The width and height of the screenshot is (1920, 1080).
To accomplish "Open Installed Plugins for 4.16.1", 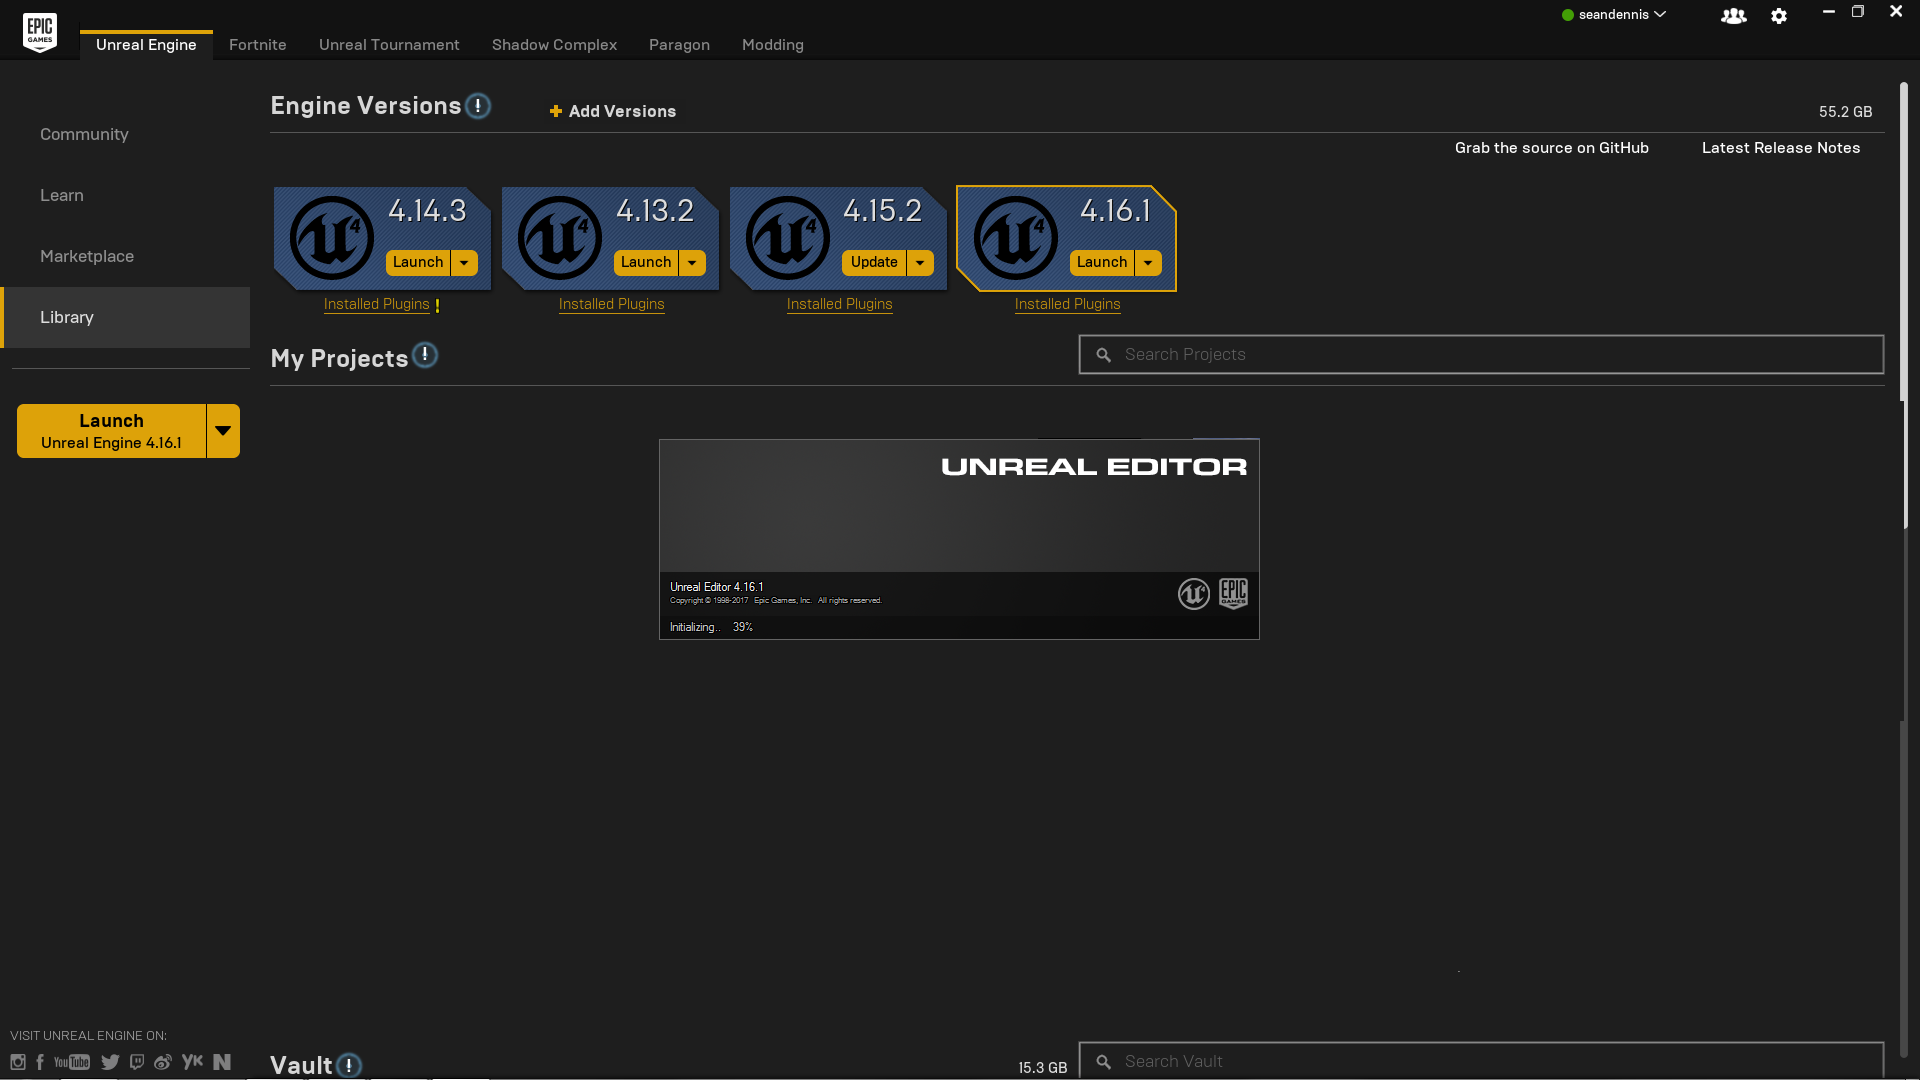I will point(1067,304).
